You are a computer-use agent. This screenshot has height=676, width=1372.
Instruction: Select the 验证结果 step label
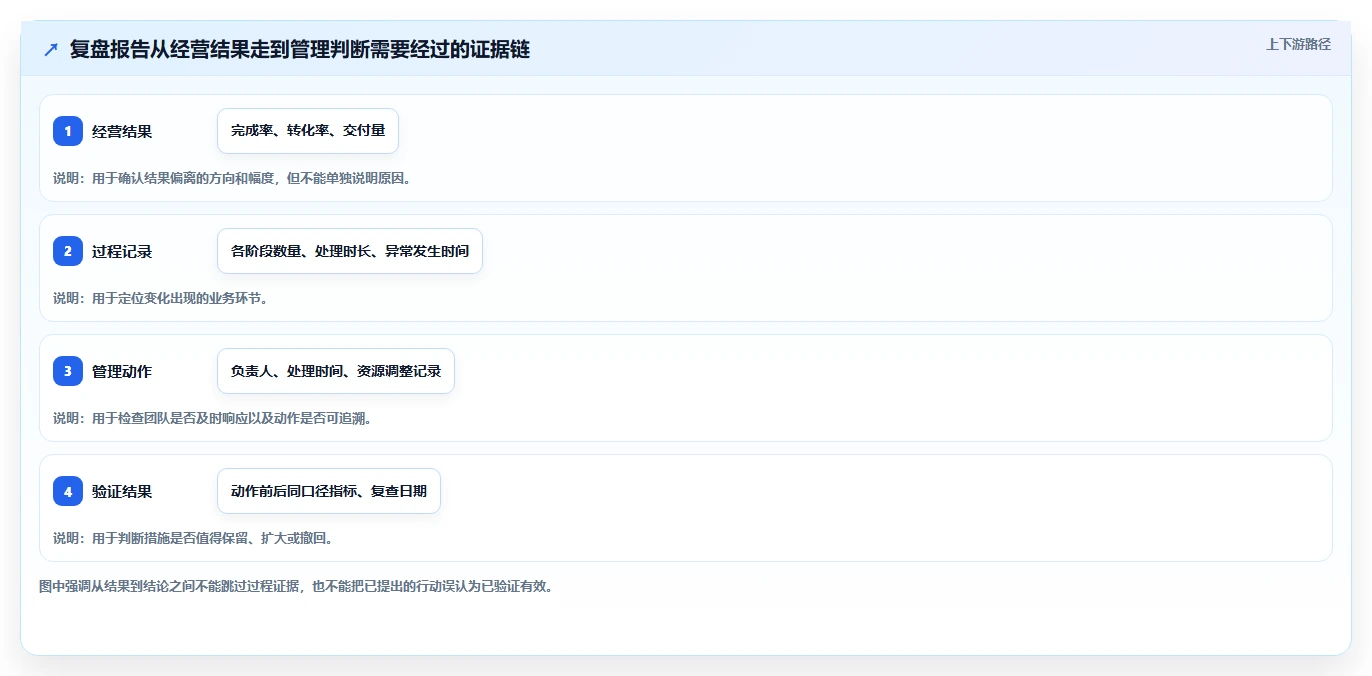[122, 491]
